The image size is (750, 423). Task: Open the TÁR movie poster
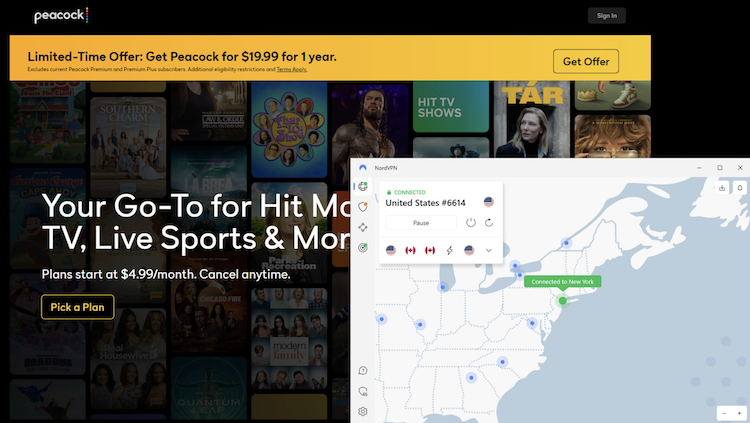pos(532,120)
